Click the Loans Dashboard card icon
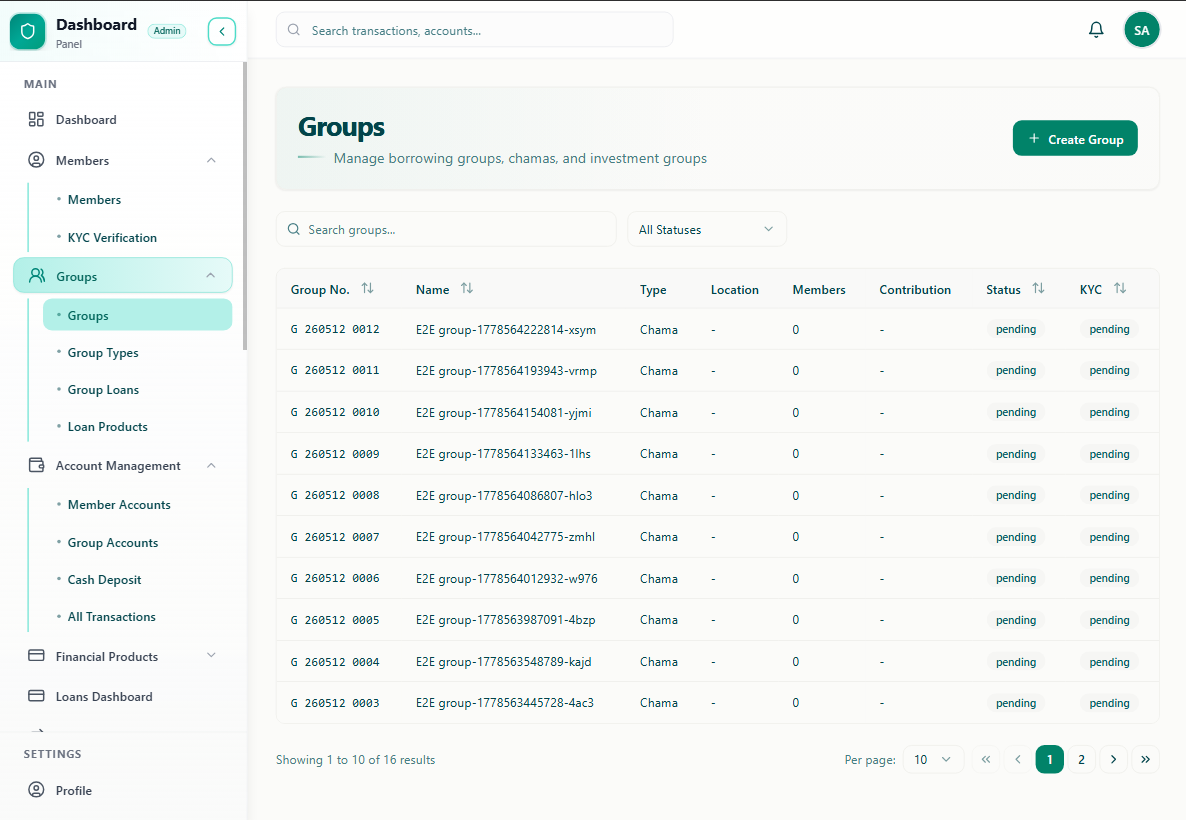This screenshot has width=1186, height=820. (x=36, y=696)
